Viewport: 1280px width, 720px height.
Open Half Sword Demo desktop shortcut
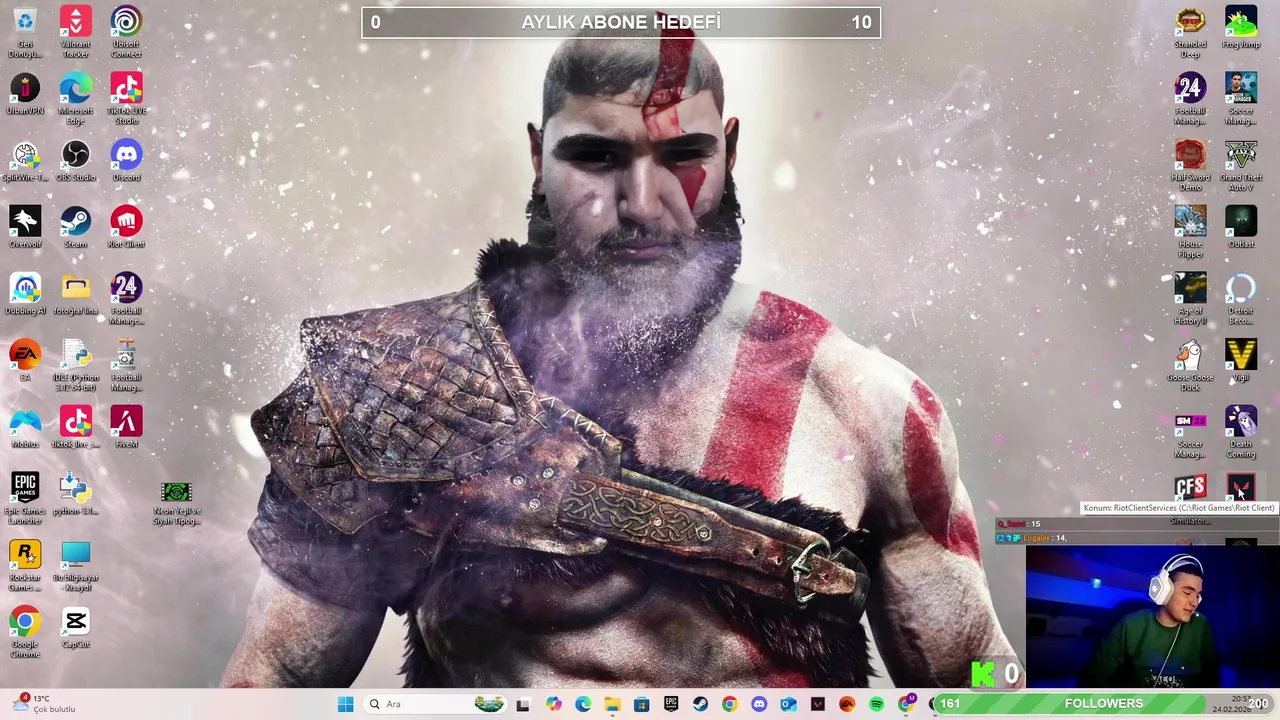click(x=1190, y=165)
